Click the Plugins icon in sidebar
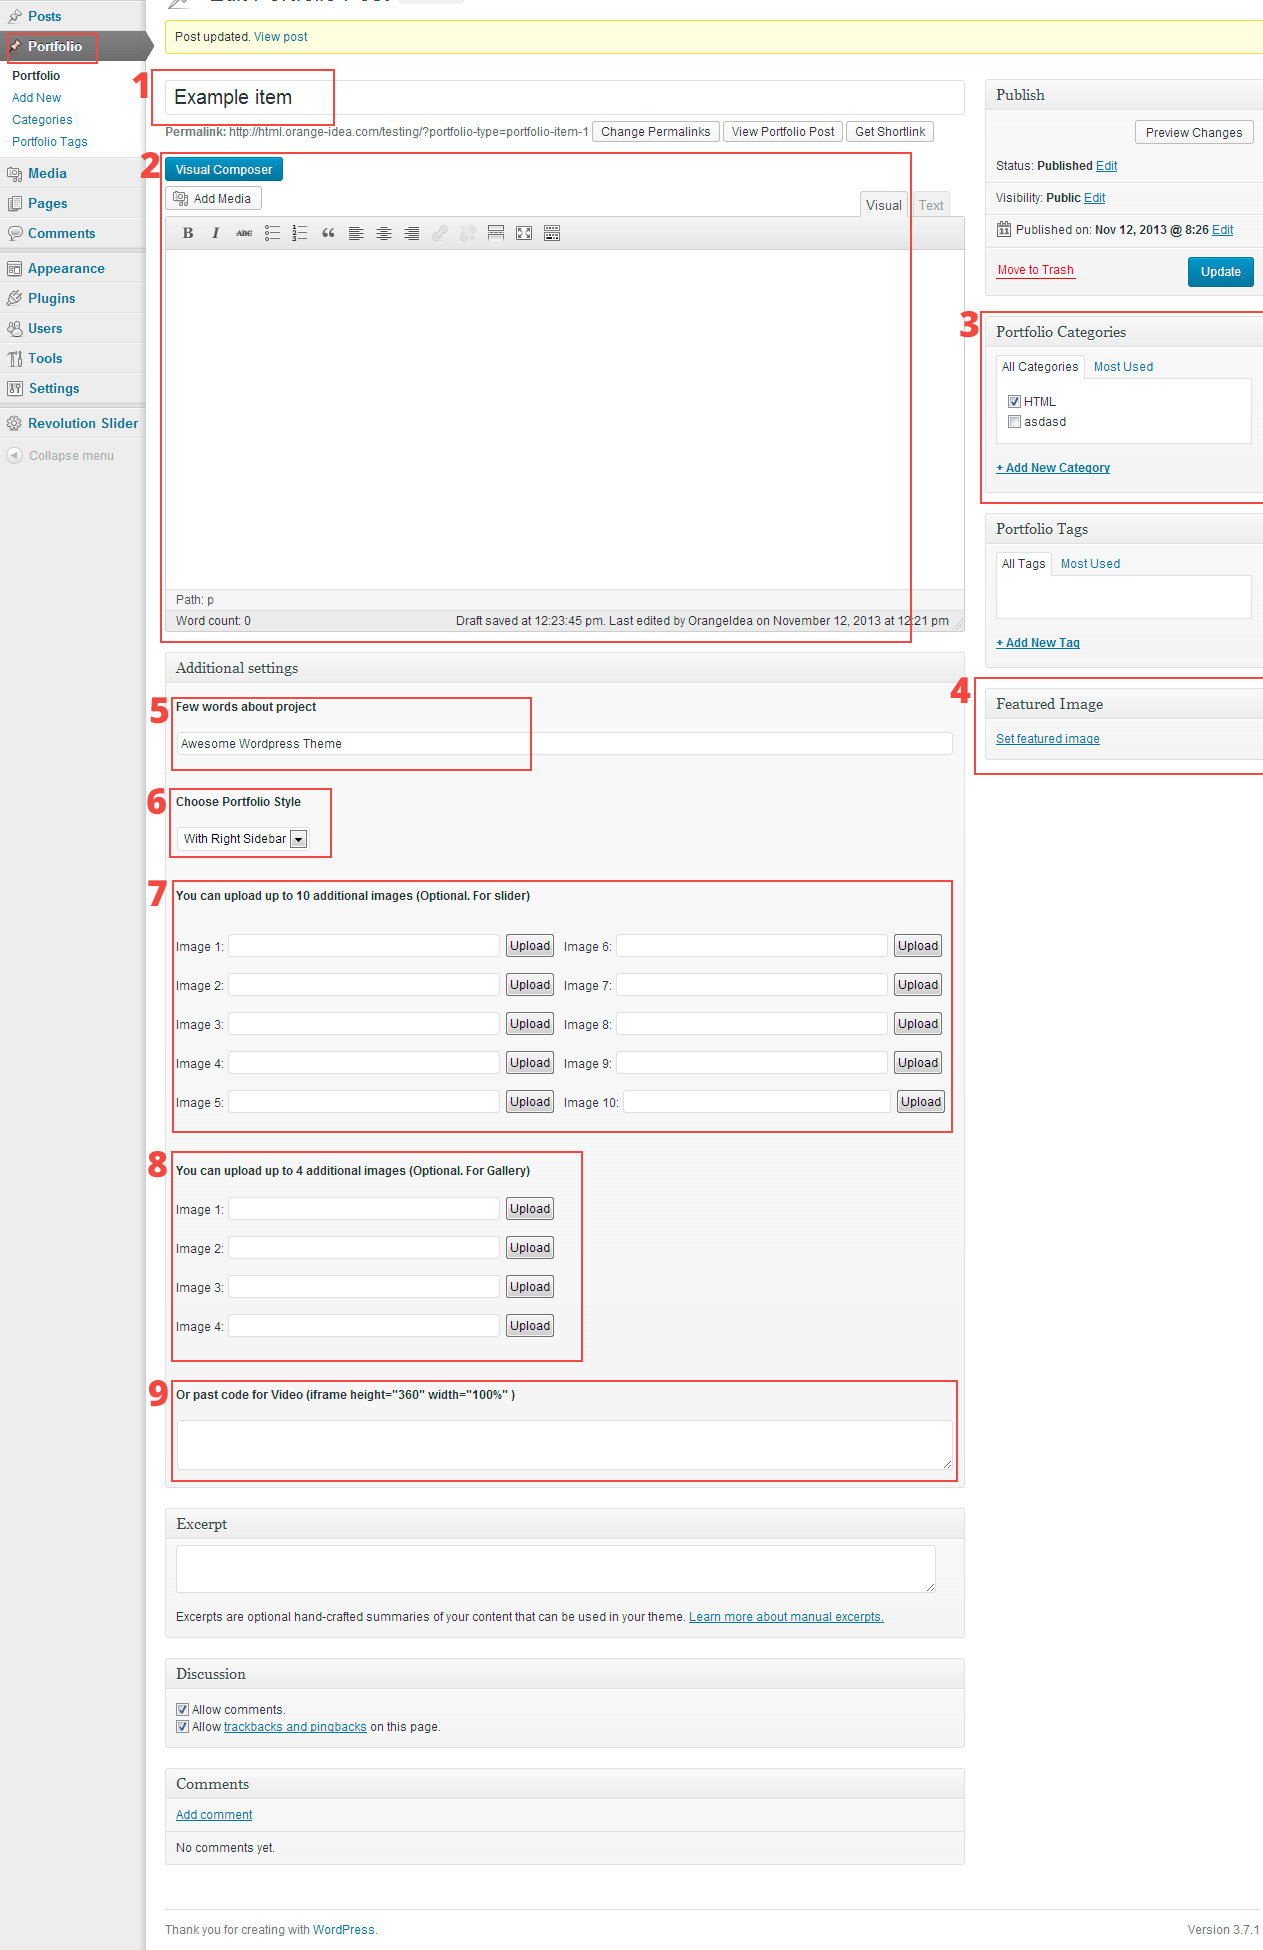Image resolution: width=1263 pixels, height=1950 pixels. click(x=14, y=299)
